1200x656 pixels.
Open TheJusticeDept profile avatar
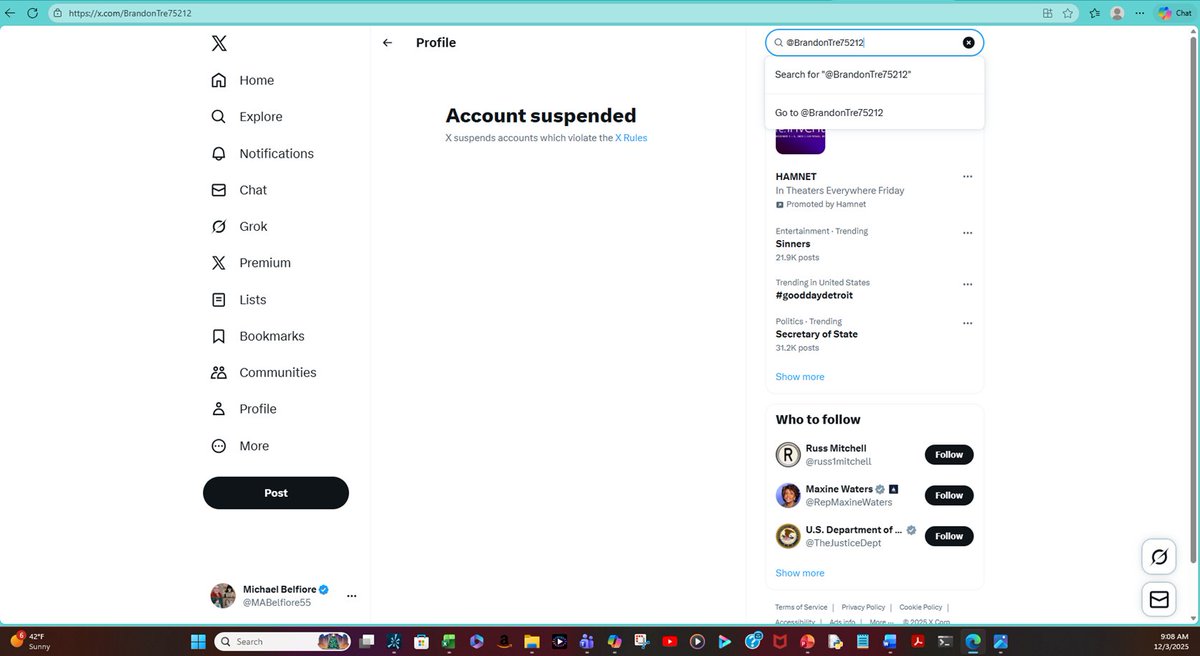pos(788,536)
